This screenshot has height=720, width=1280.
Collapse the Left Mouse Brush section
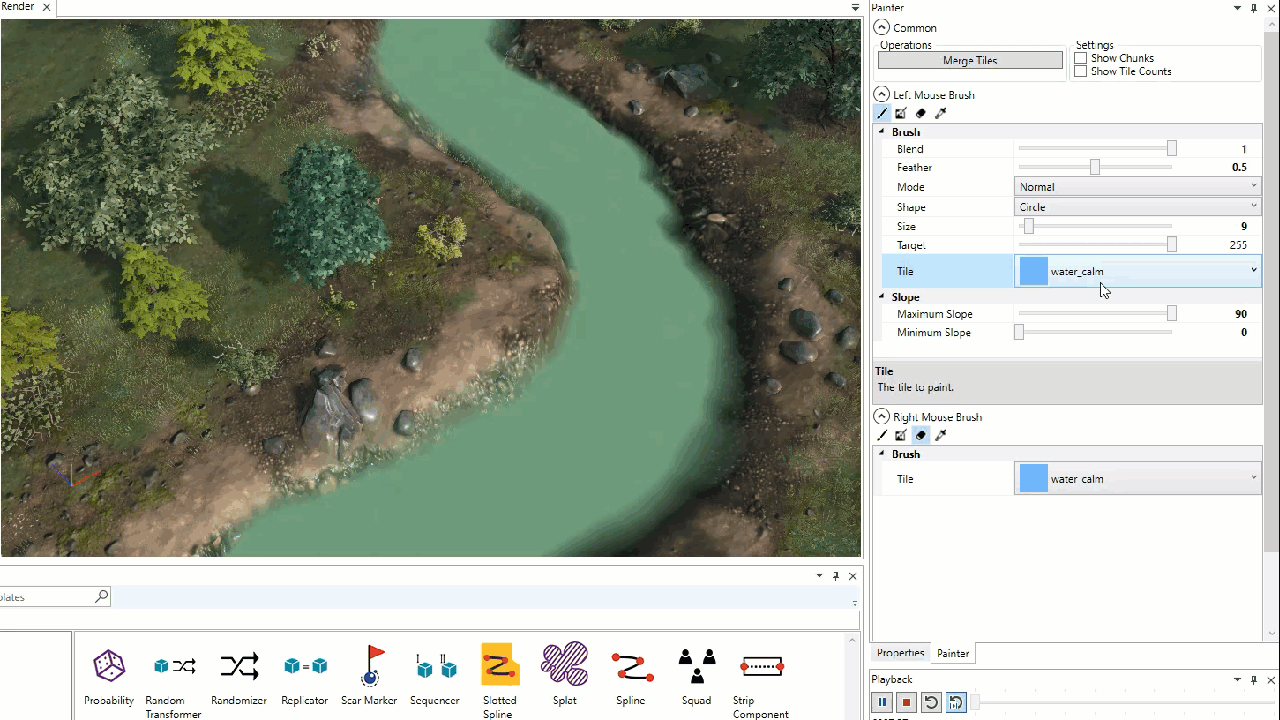coord(882,94)
